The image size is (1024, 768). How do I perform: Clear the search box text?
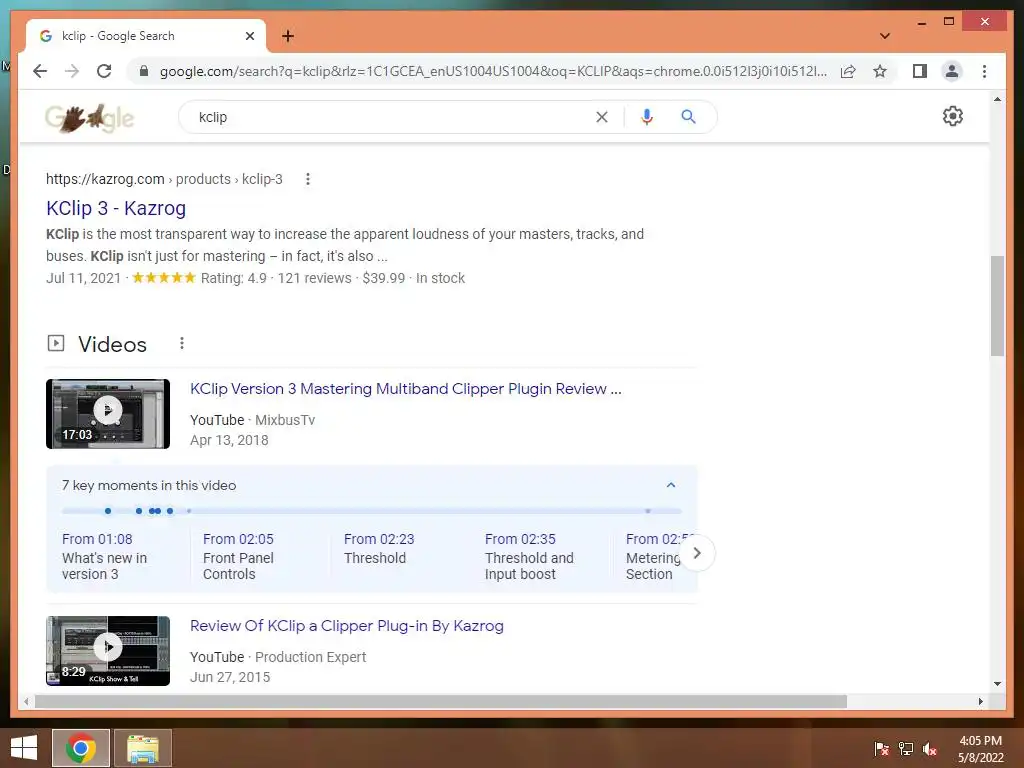(x=601, y=117)
